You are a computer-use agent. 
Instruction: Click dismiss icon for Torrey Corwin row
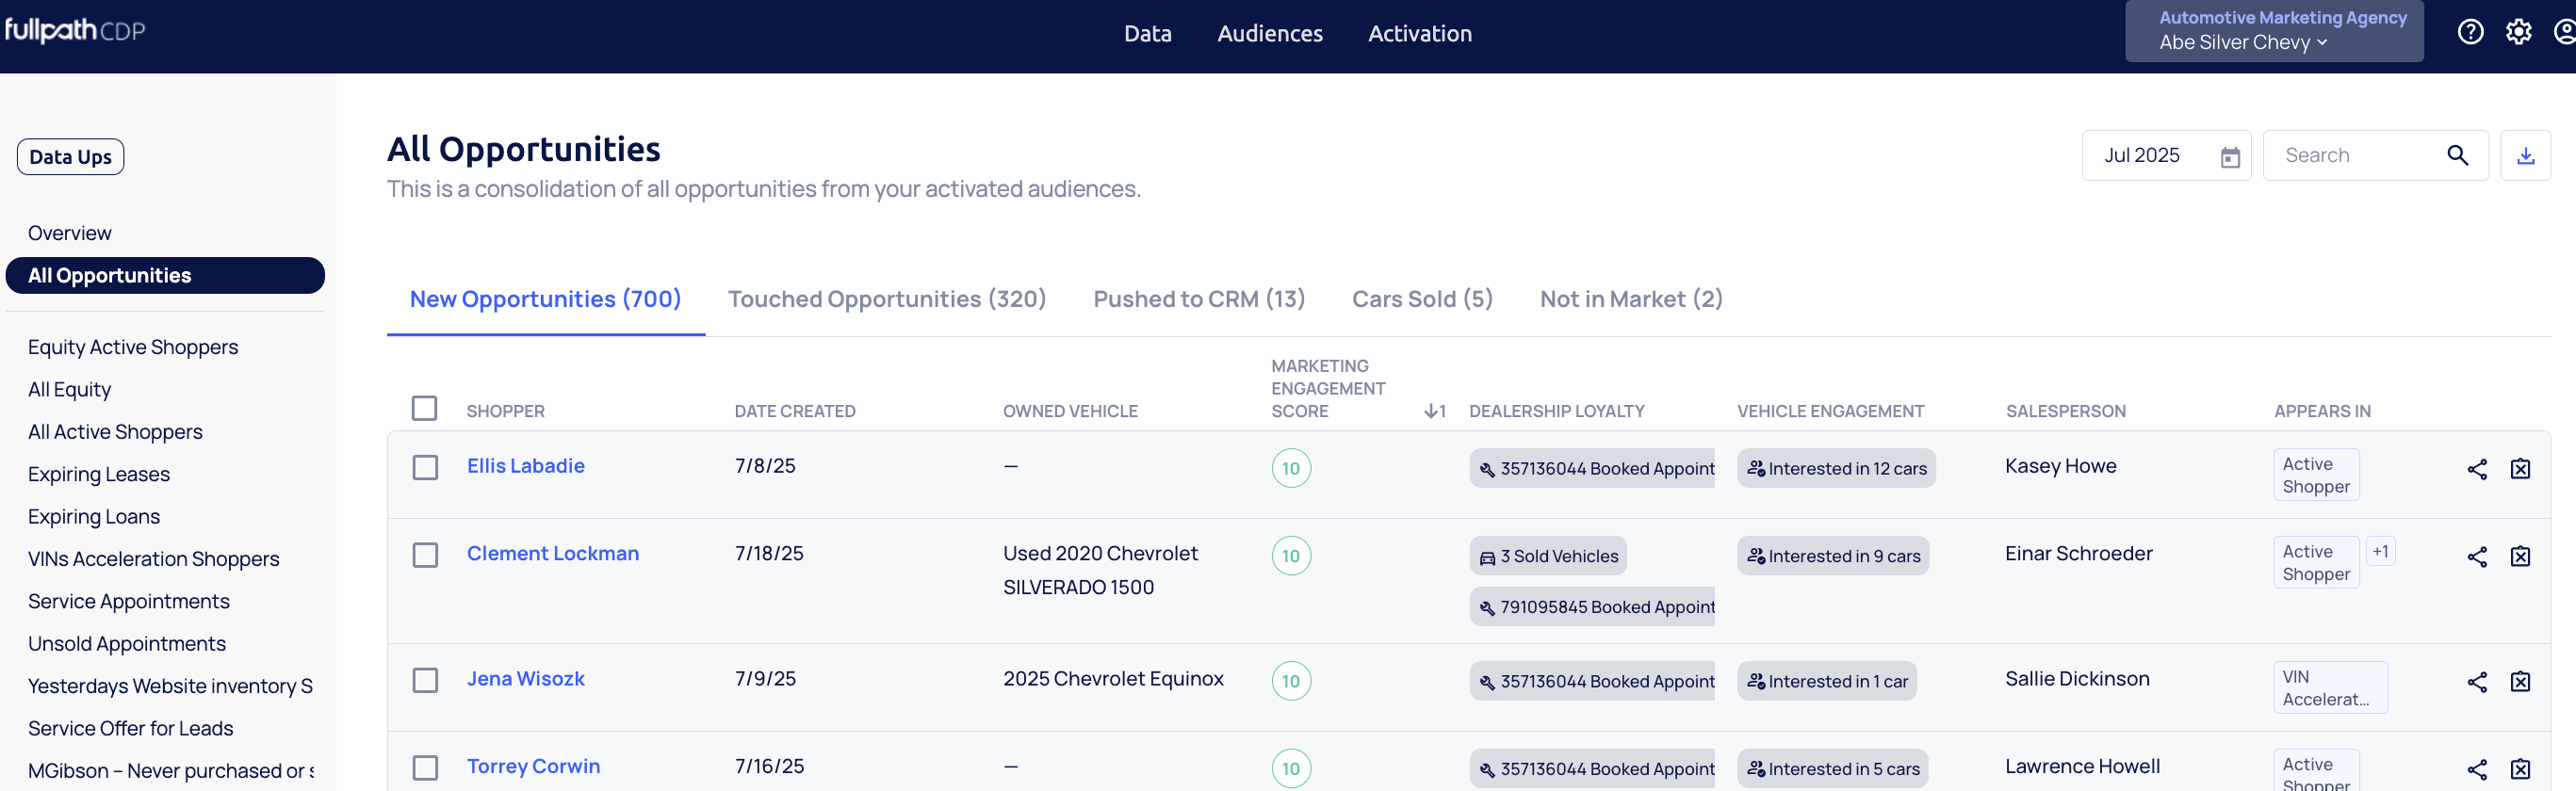click(x=2519, y=769)
